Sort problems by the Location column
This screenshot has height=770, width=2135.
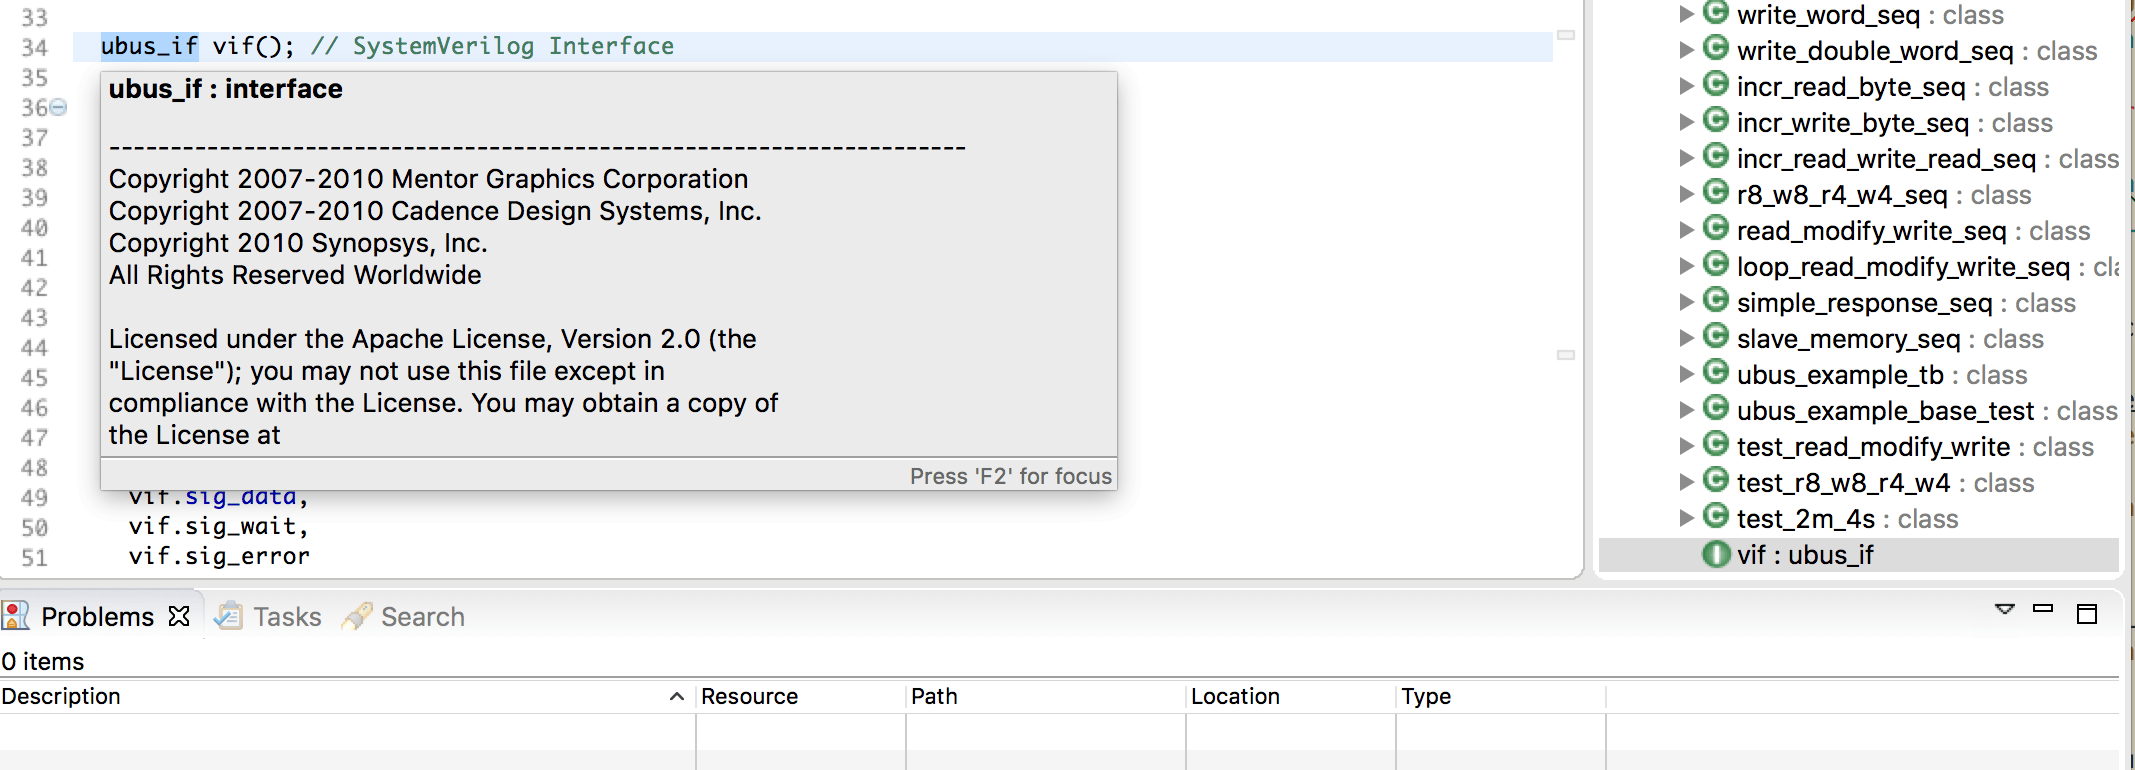(x=1291, y=696)
